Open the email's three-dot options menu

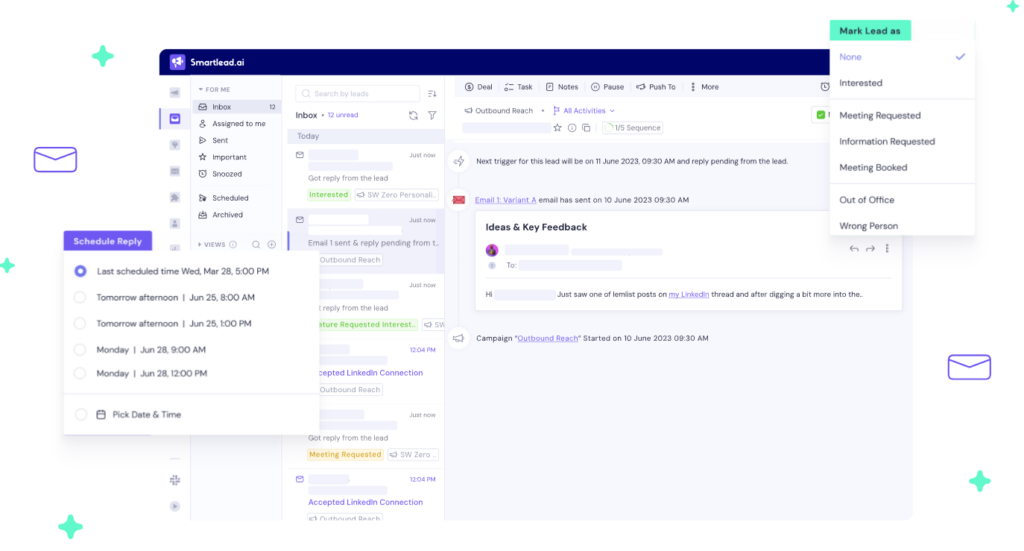click(887, 249)
